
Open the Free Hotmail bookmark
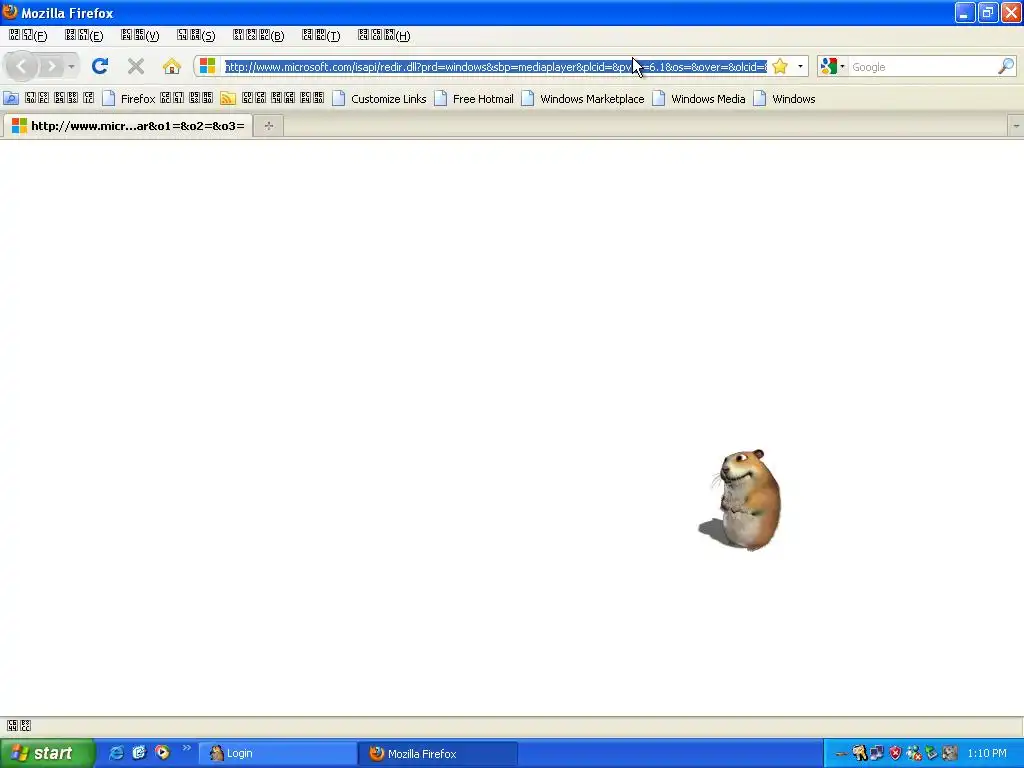(x=474, y=99)
